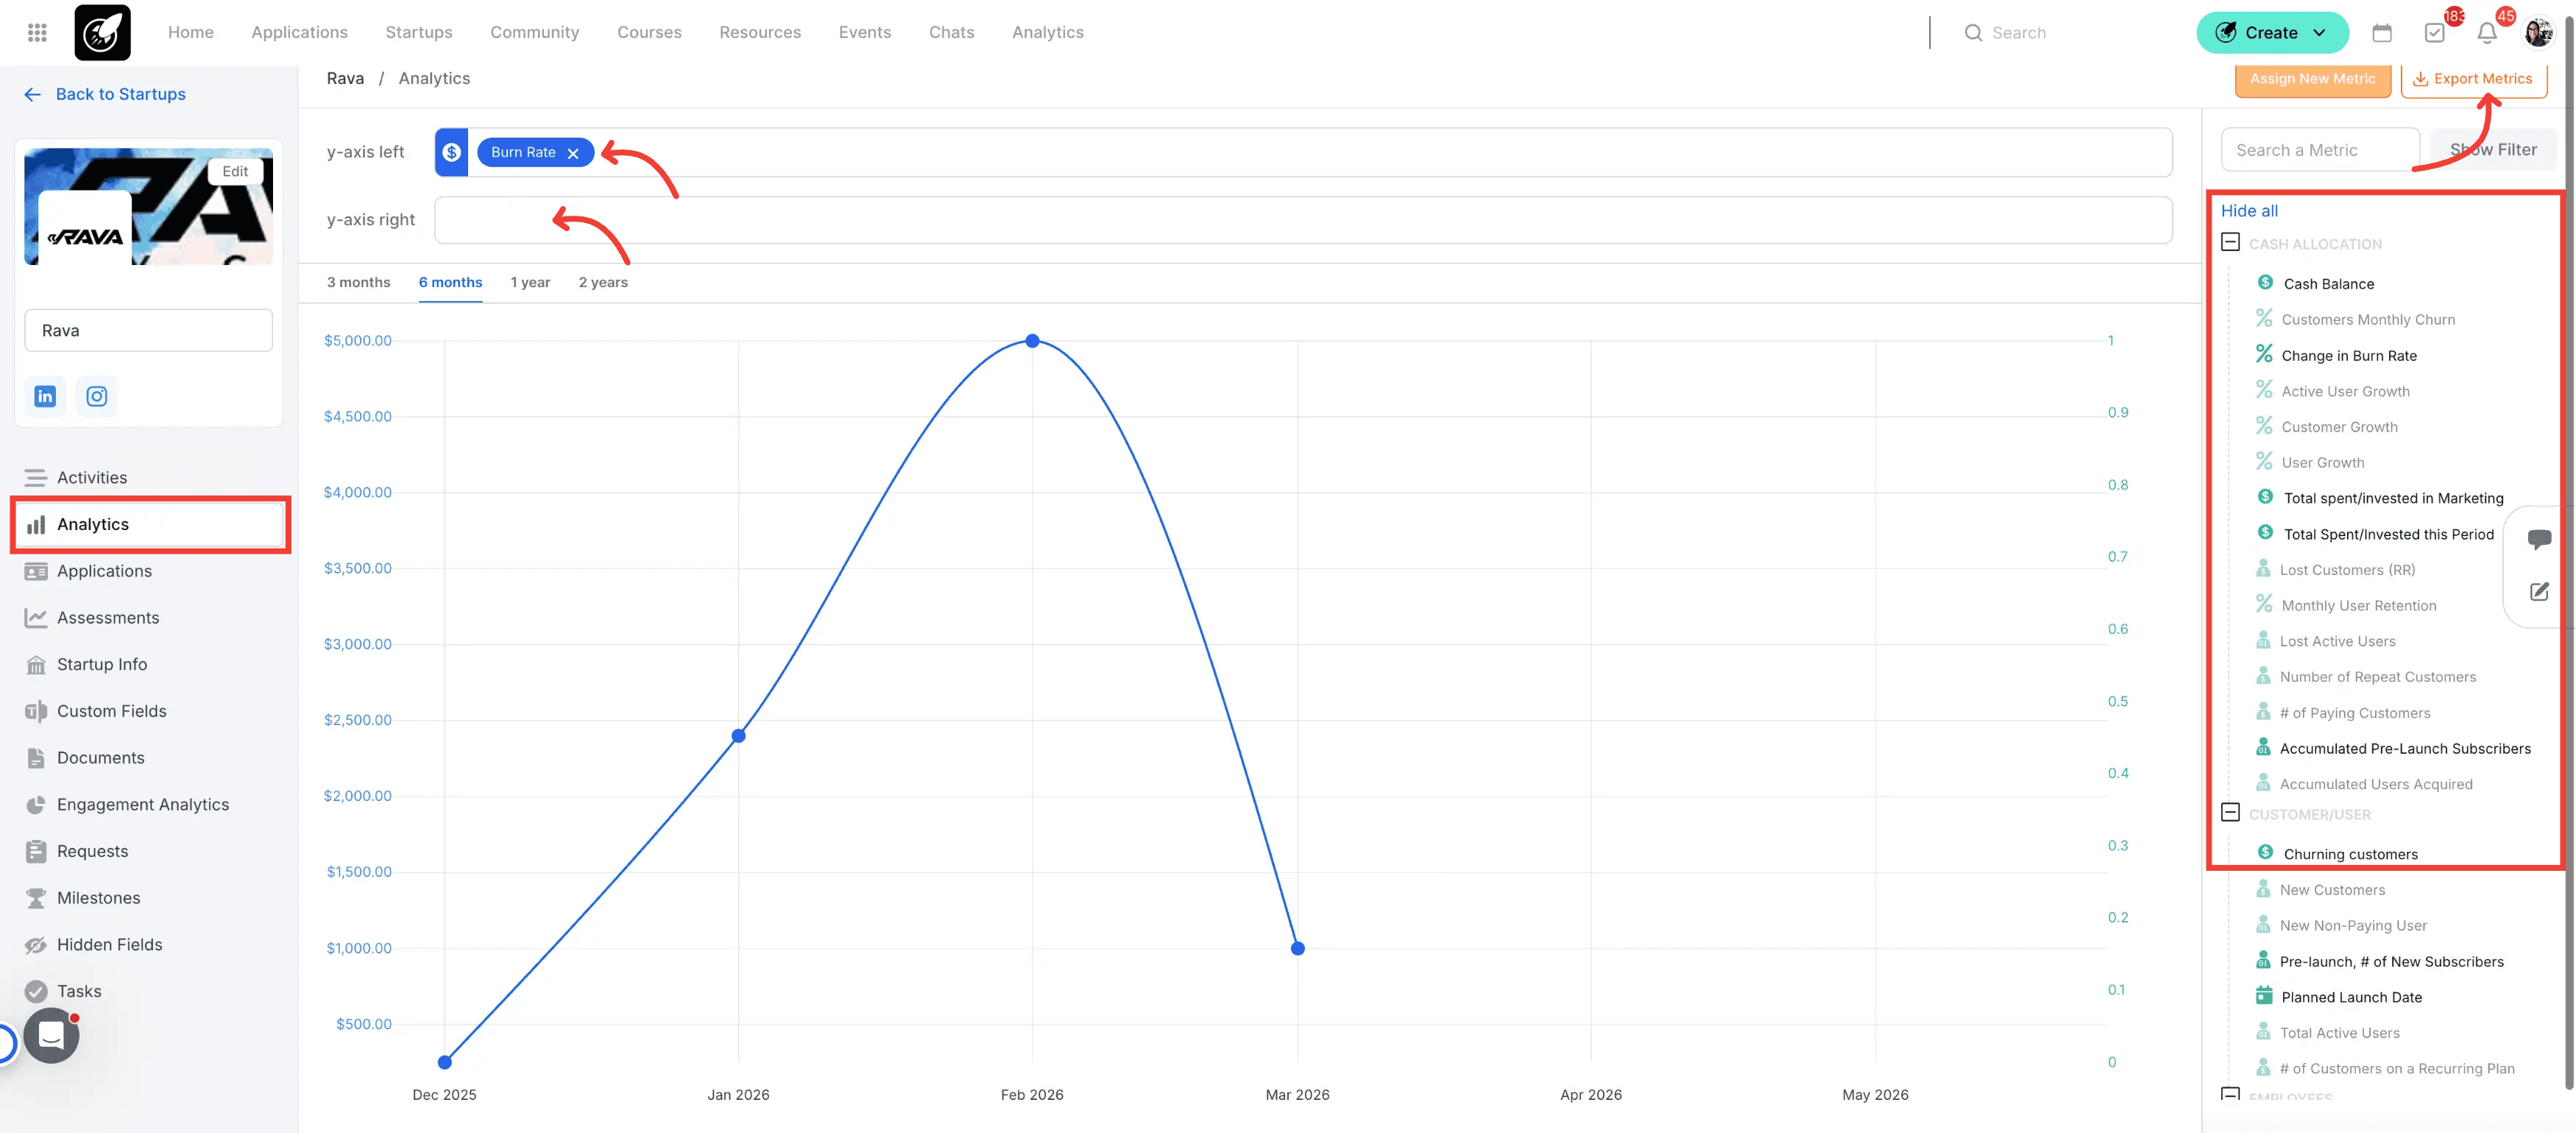Click the Churning customers dollar icon

click(x=2265, y=853)
